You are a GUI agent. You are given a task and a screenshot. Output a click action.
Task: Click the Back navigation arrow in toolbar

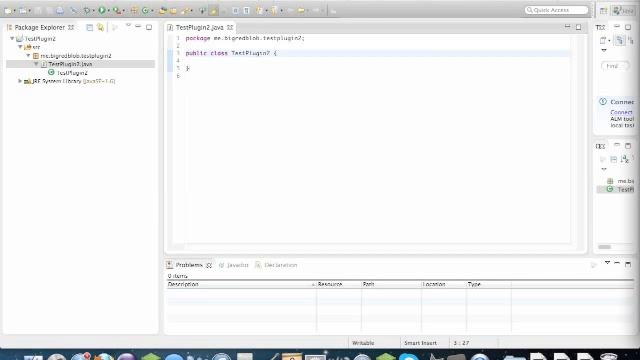[301, 10]
